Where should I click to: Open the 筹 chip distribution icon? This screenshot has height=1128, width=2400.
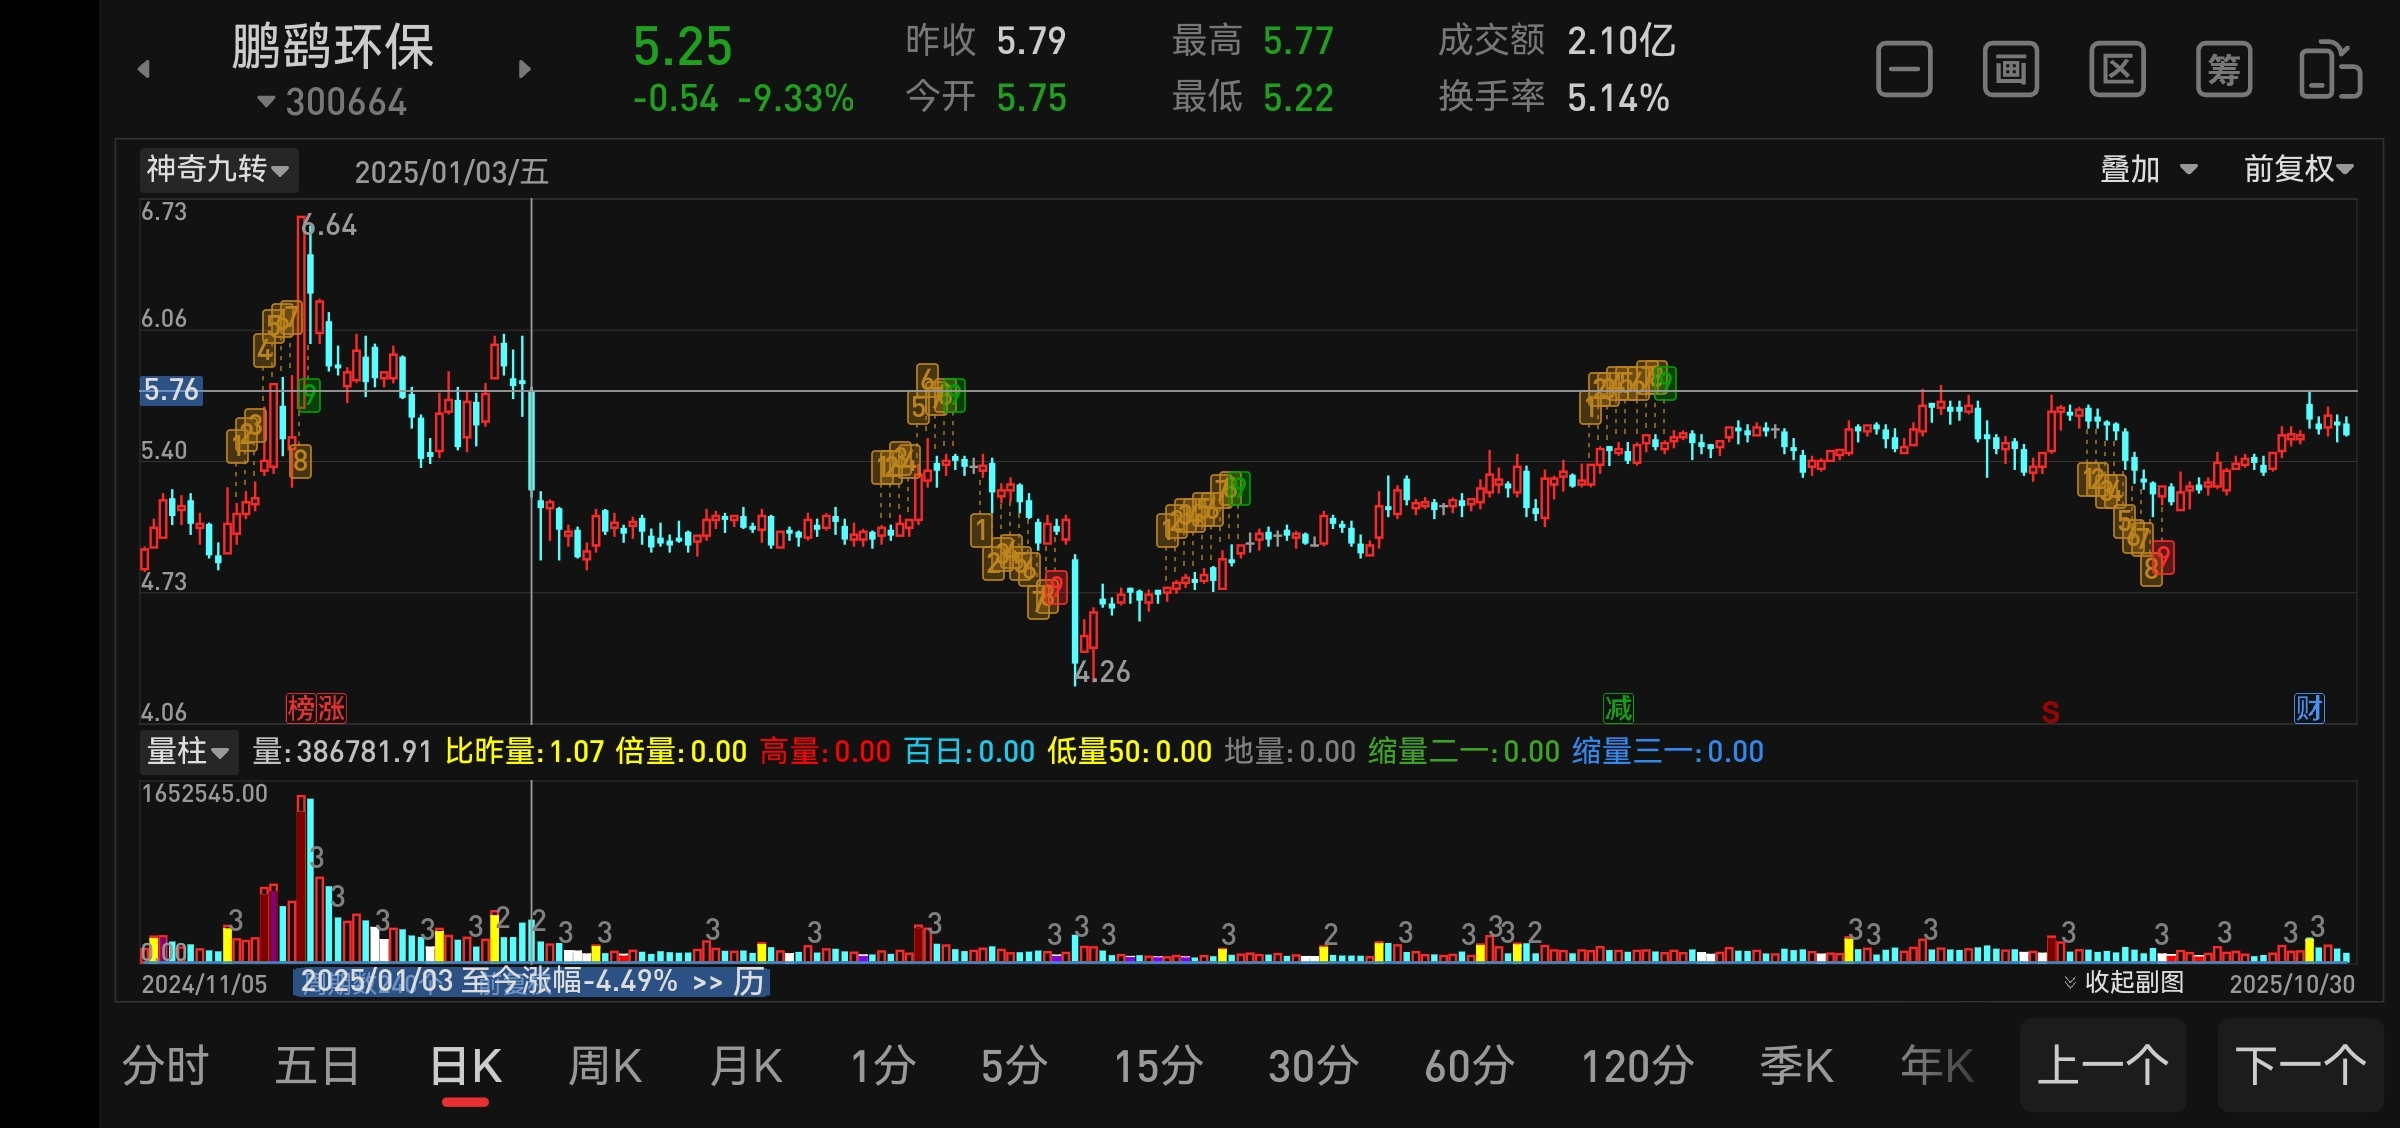tap(2223, 70)
